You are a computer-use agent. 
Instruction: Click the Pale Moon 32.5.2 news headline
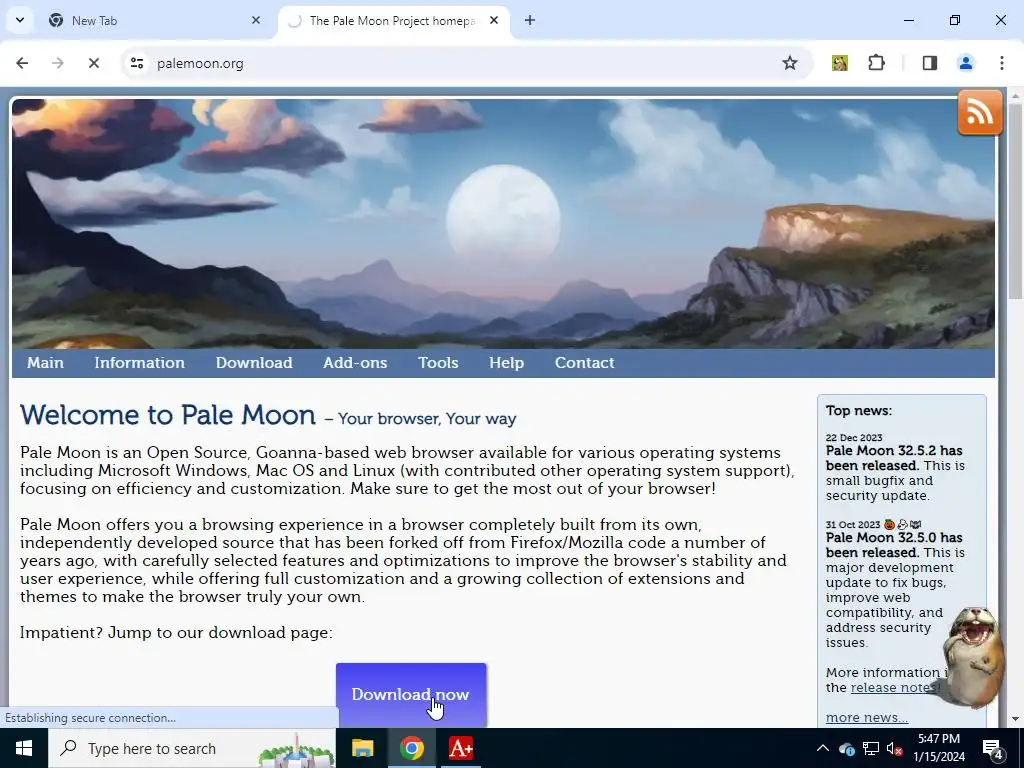pyautogui.click(x=893, y=458)
